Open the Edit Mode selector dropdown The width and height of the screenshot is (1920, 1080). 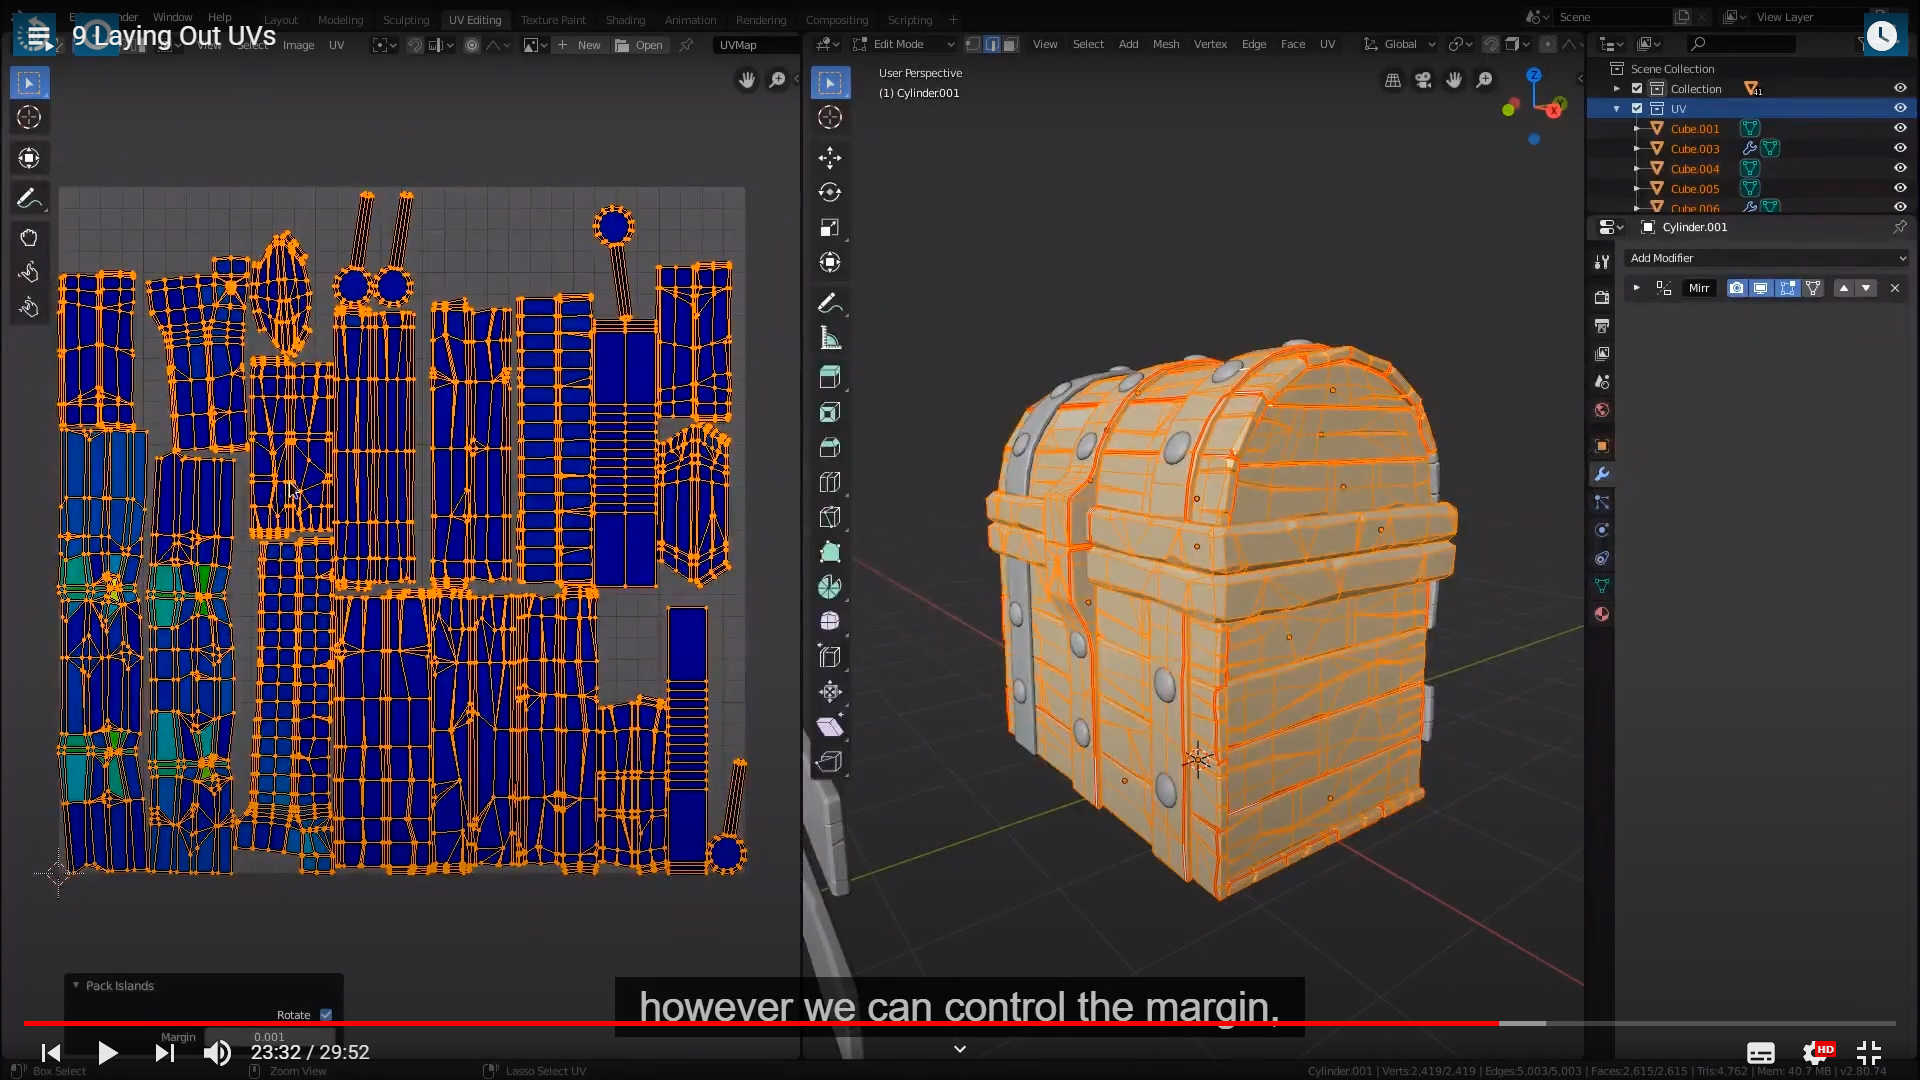(905, 44)
